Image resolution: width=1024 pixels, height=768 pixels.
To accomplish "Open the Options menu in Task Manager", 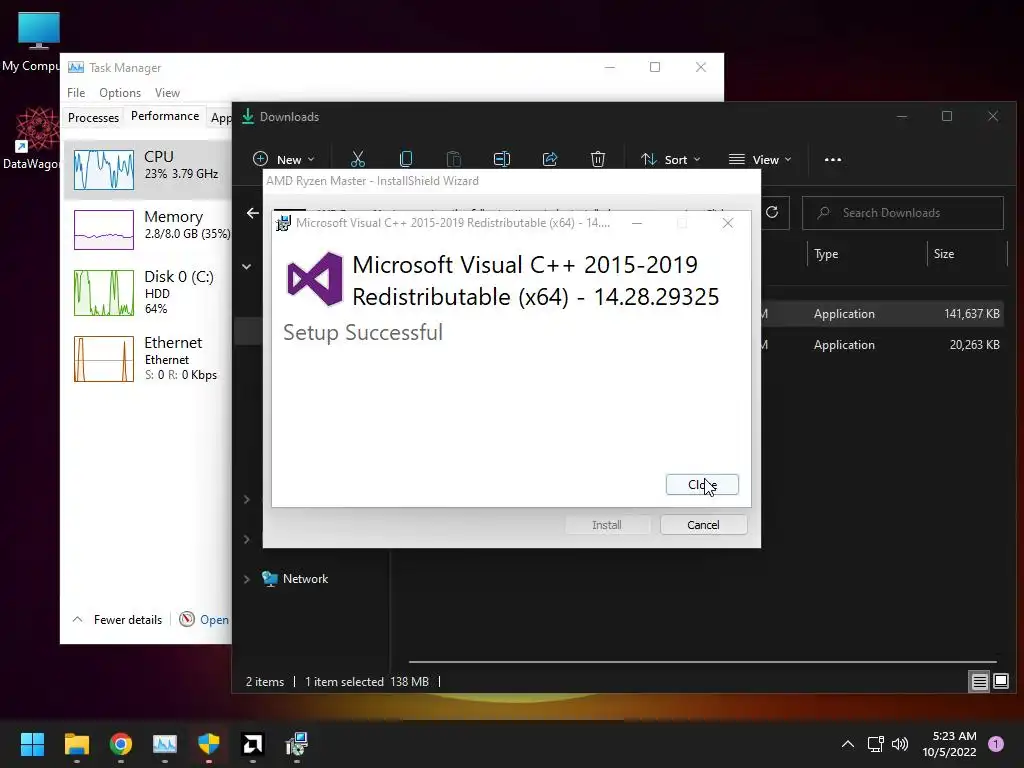I will [x=120, y=93].
